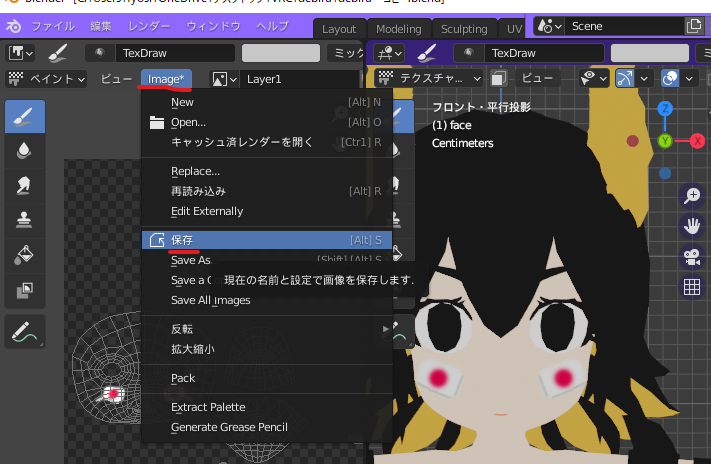Click the X axis on navigation gizmo
The image size is (711, 464).
point(697,141)
